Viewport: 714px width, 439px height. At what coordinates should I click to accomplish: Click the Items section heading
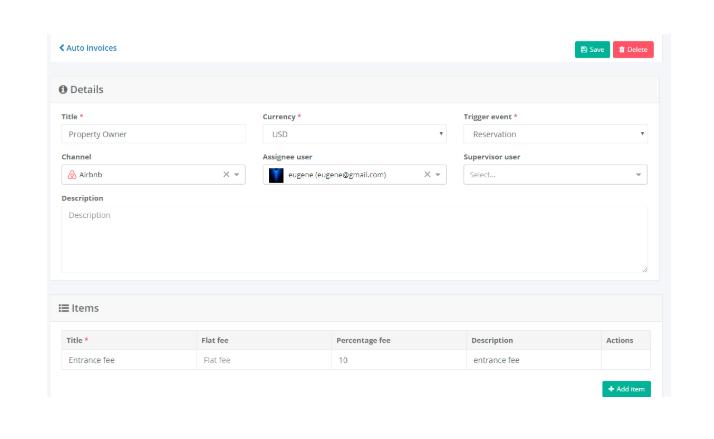tap(85, 308)
